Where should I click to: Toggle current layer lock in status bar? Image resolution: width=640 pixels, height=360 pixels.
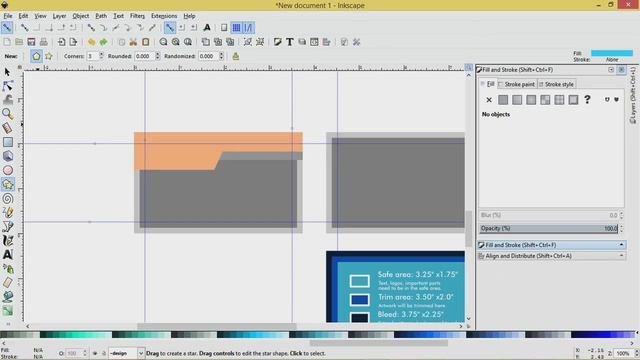click(103, 353)
